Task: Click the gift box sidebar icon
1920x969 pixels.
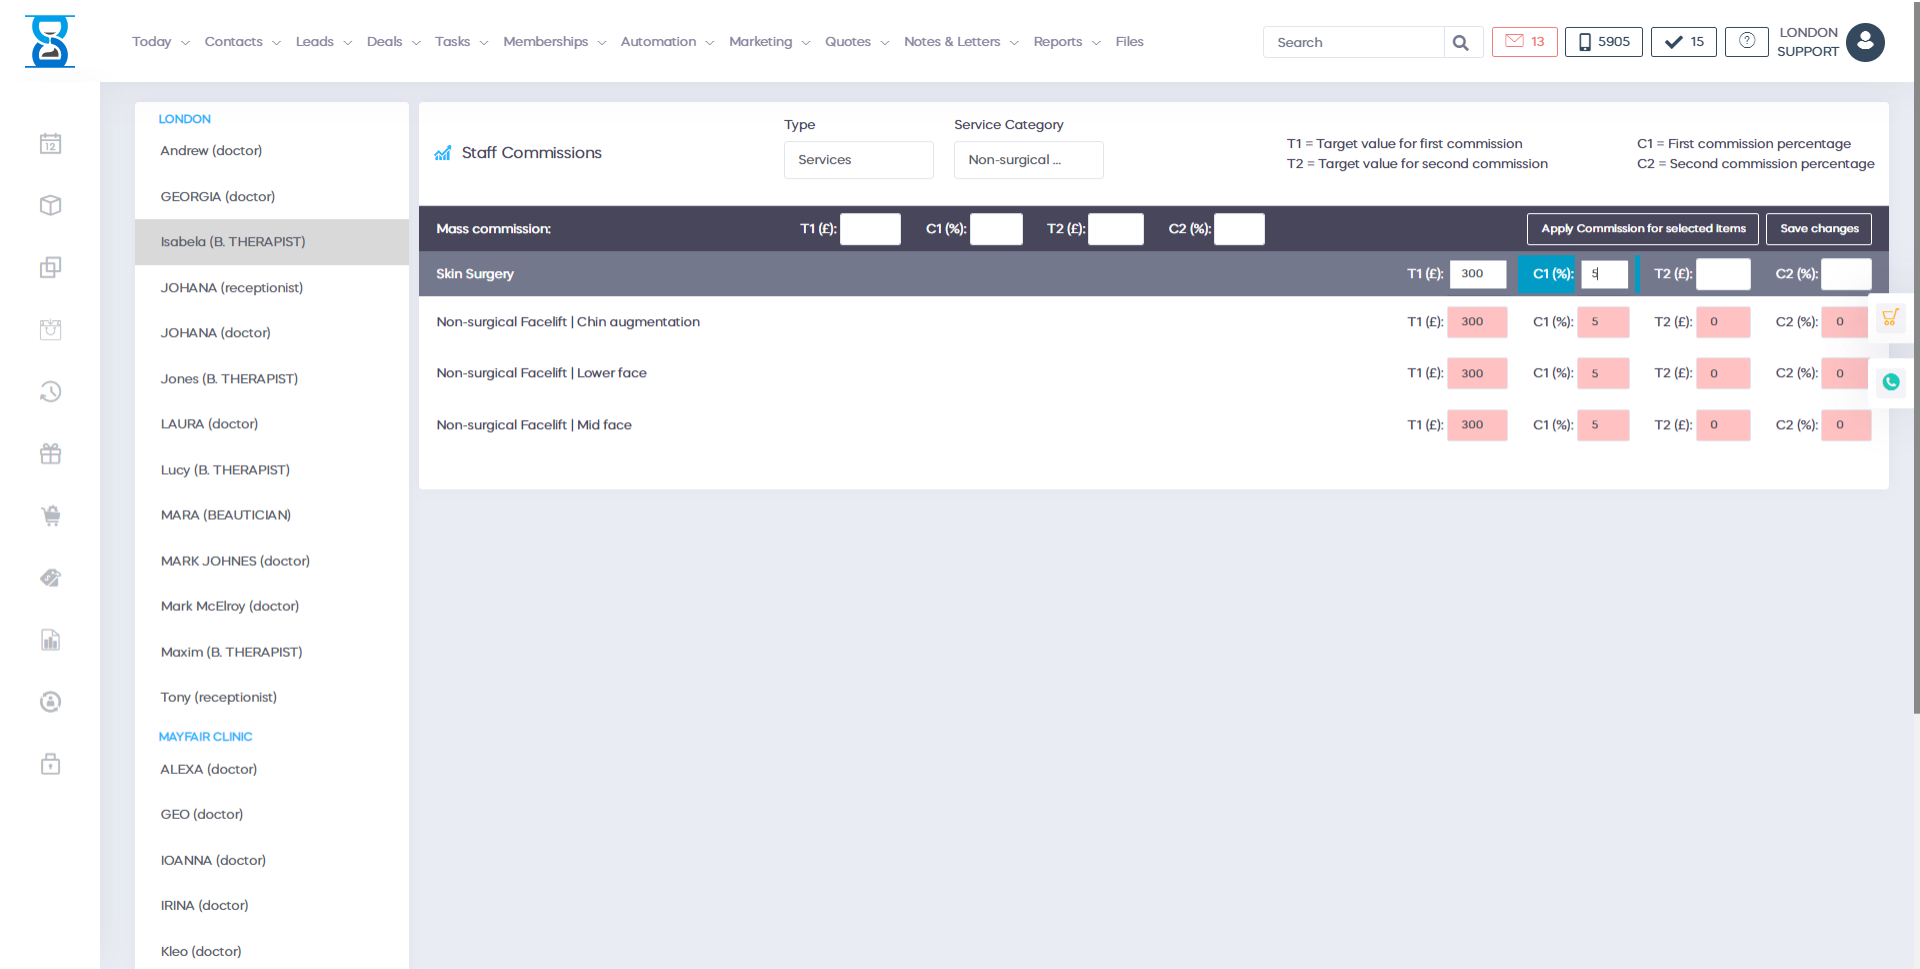Action: 50,454
